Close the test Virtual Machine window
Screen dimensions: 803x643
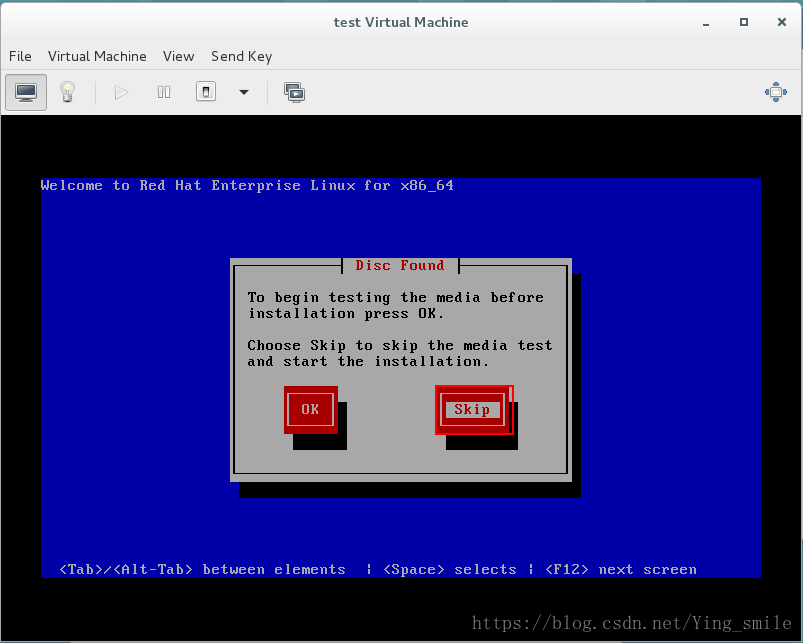click(x=781, y=22)
